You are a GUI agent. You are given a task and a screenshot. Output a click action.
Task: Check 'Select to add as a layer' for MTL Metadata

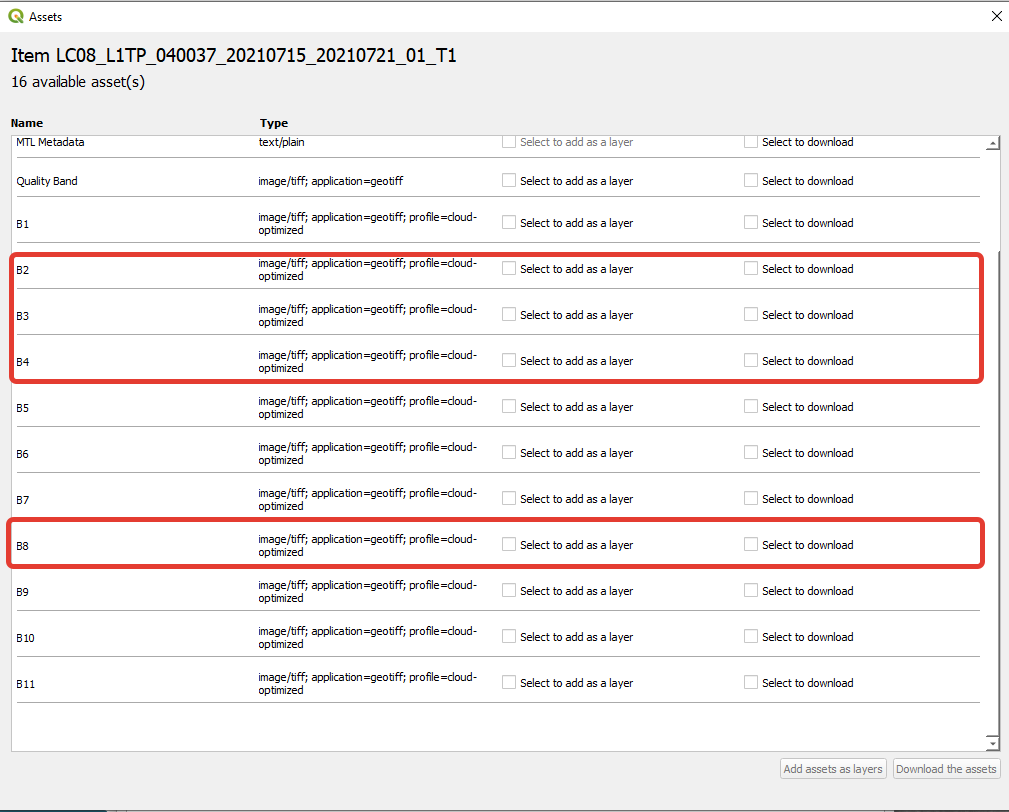[x=508, y=142]
